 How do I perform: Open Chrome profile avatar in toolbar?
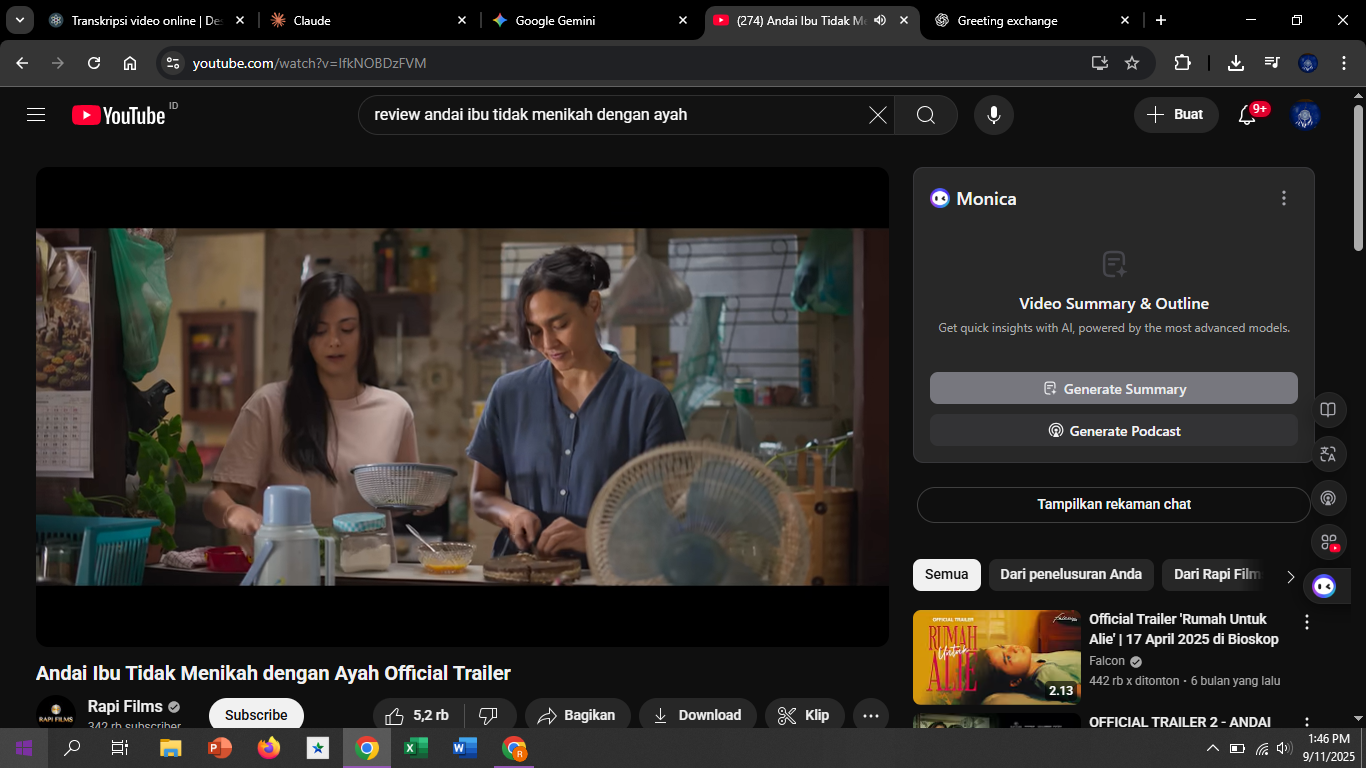1308,63
